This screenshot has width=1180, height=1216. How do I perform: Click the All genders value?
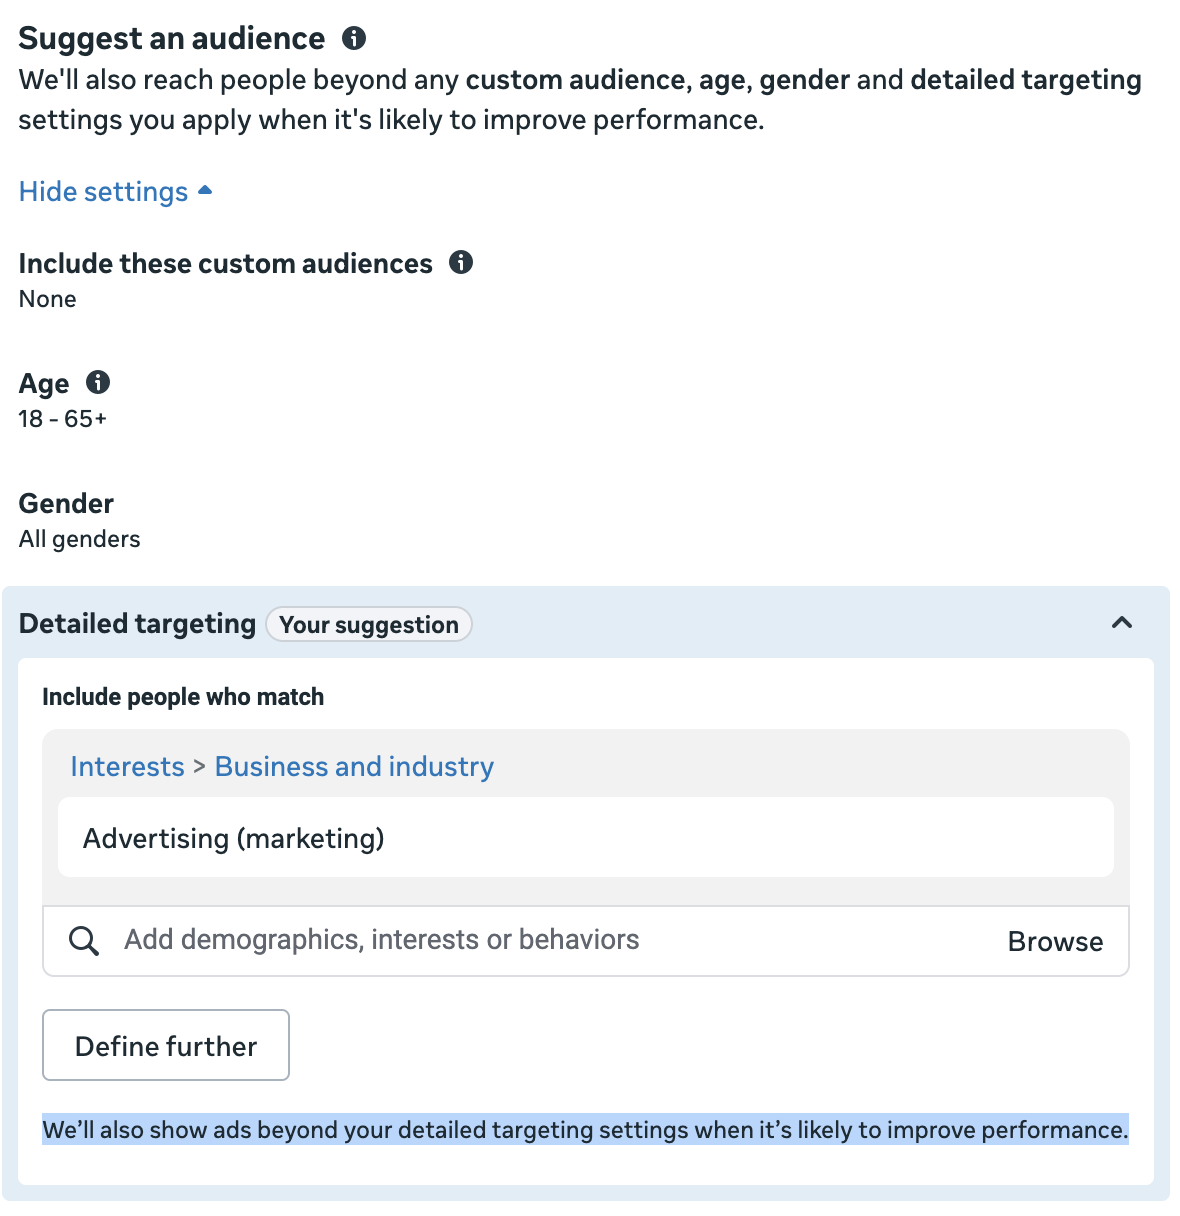point(80,539)
